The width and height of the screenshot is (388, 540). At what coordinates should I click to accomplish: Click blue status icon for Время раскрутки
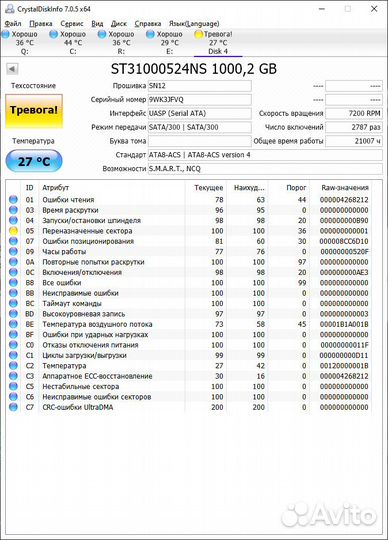click(x=13, y=210)
